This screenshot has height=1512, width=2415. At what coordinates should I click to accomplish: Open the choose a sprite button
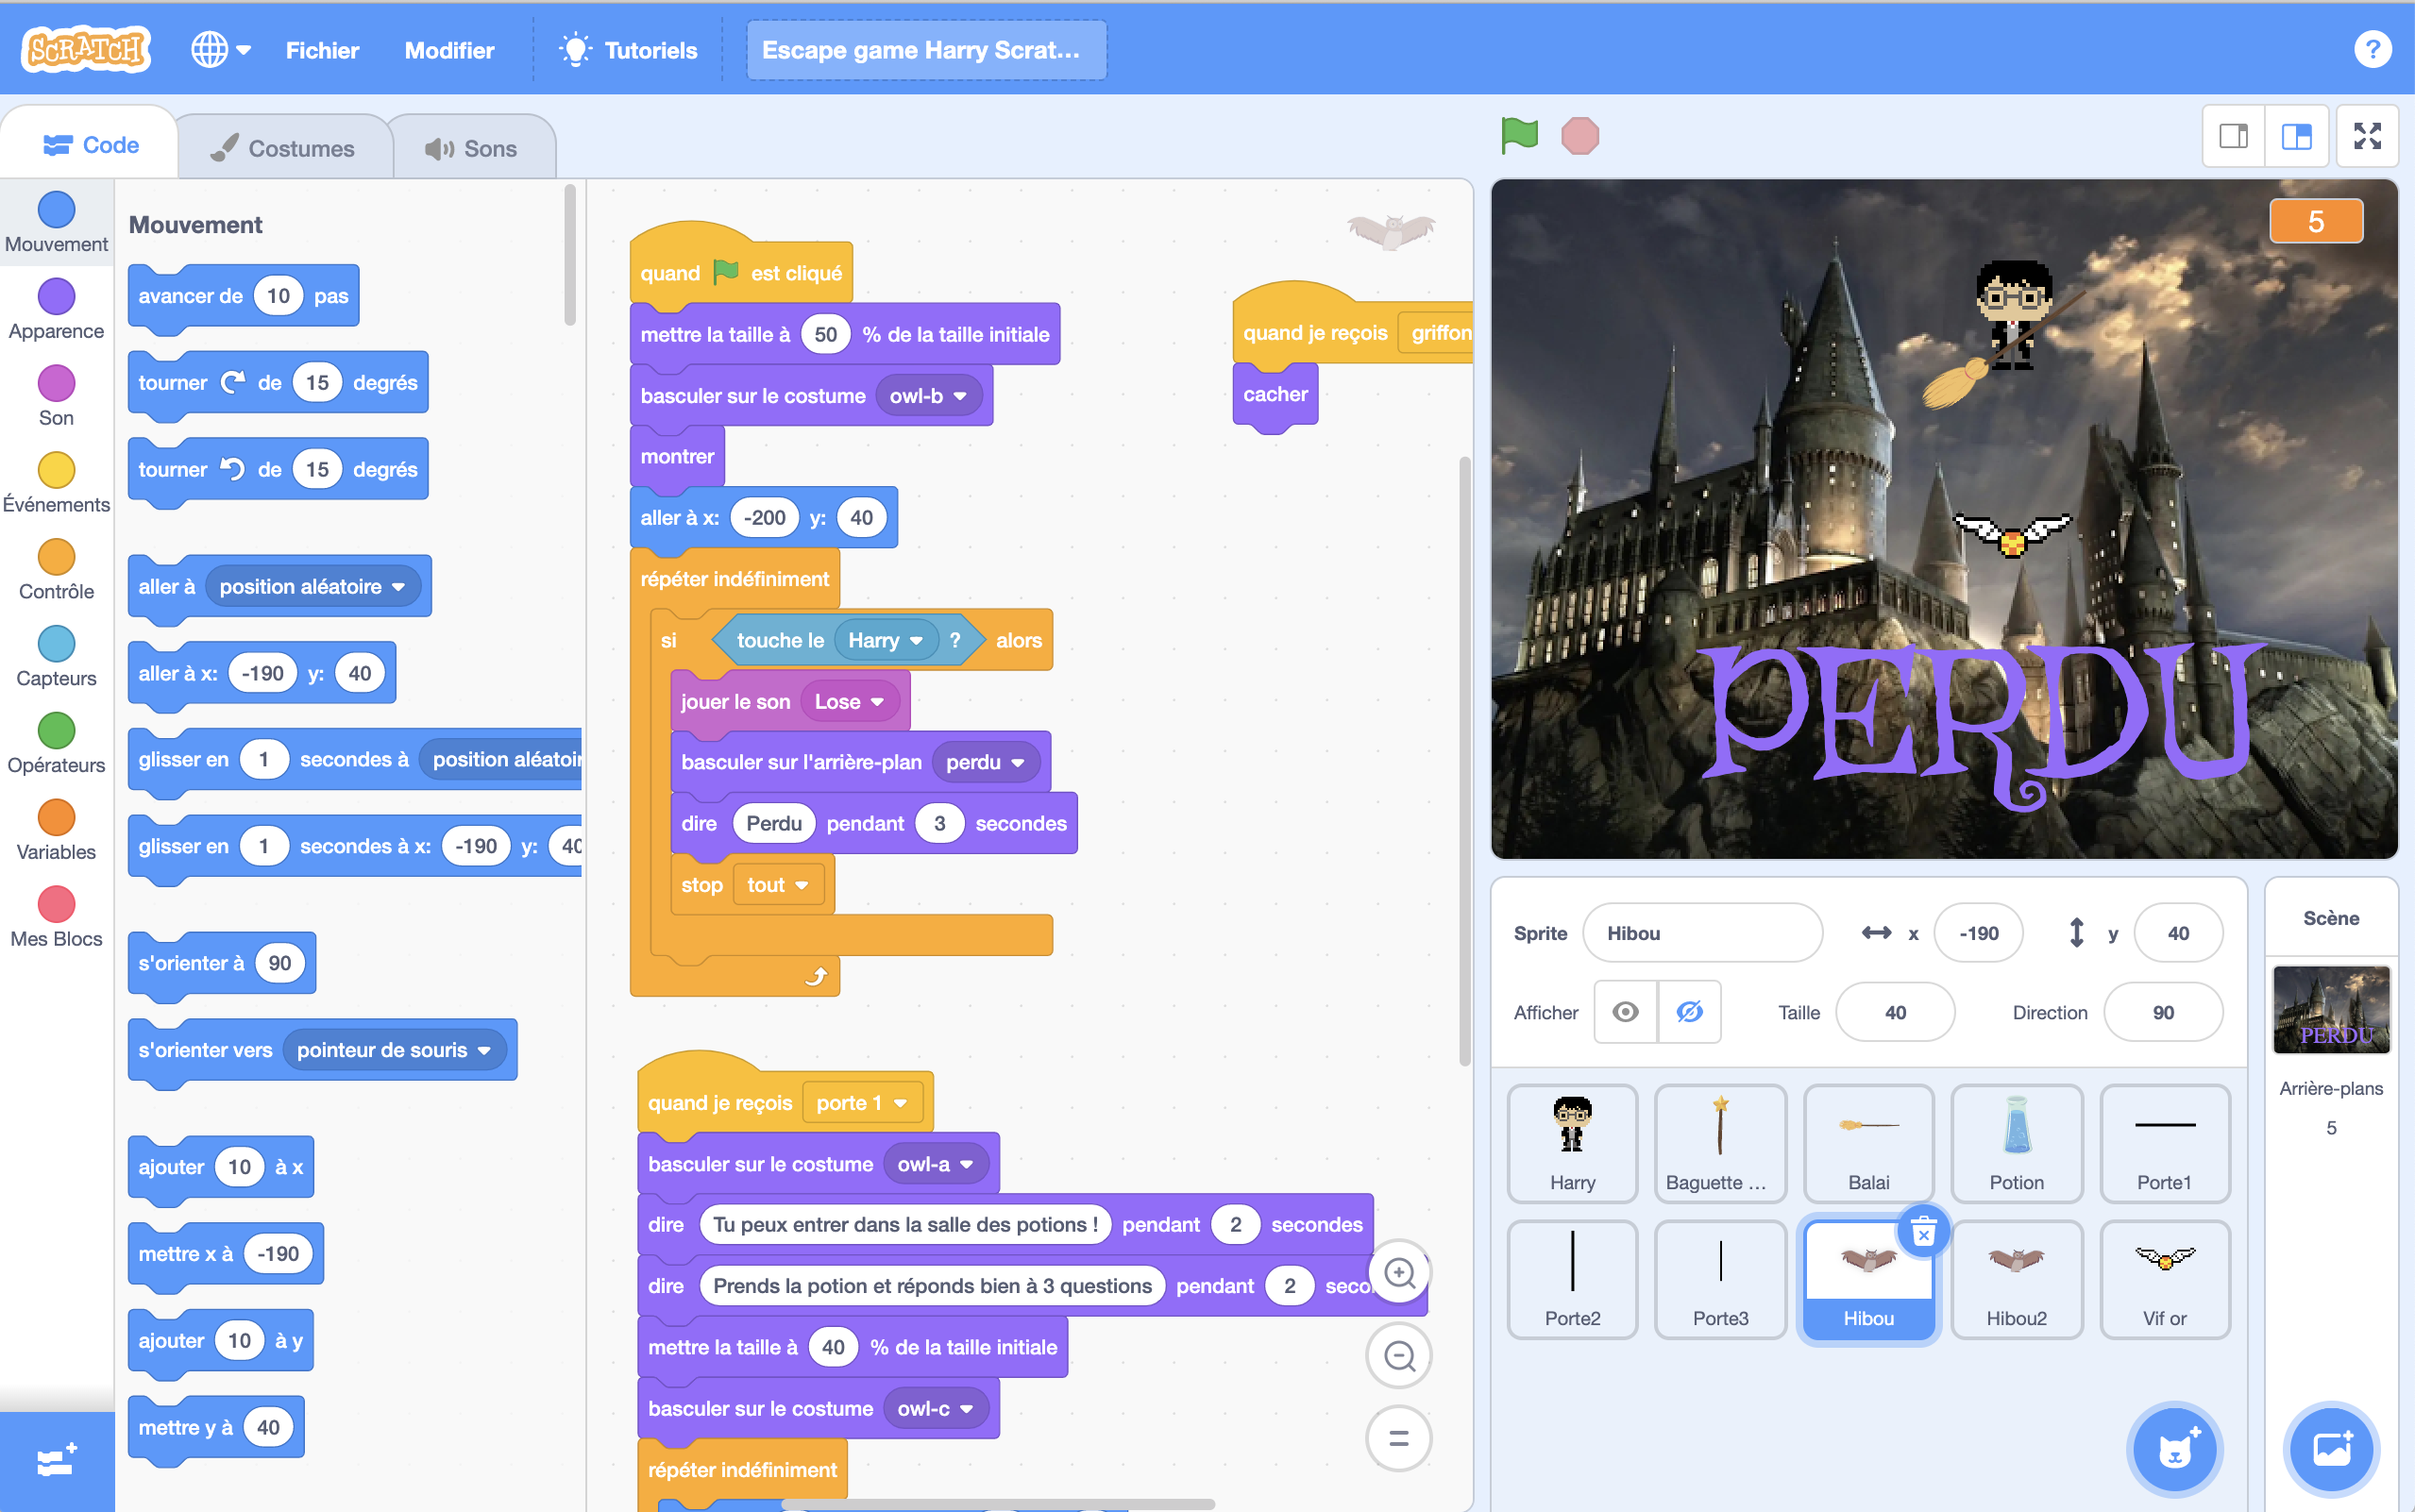tap(2174, 1449)
